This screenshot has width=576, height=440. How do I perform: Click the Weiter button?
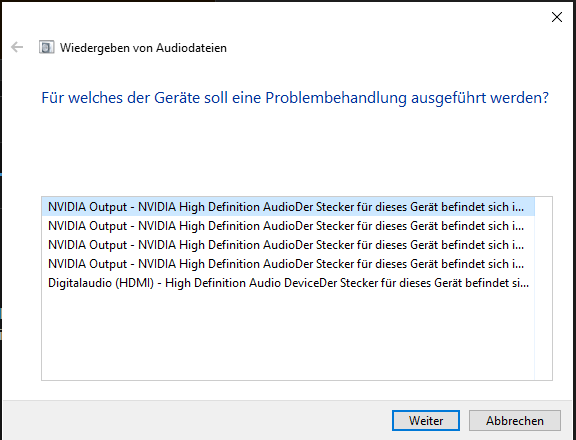tap(426, 421)
